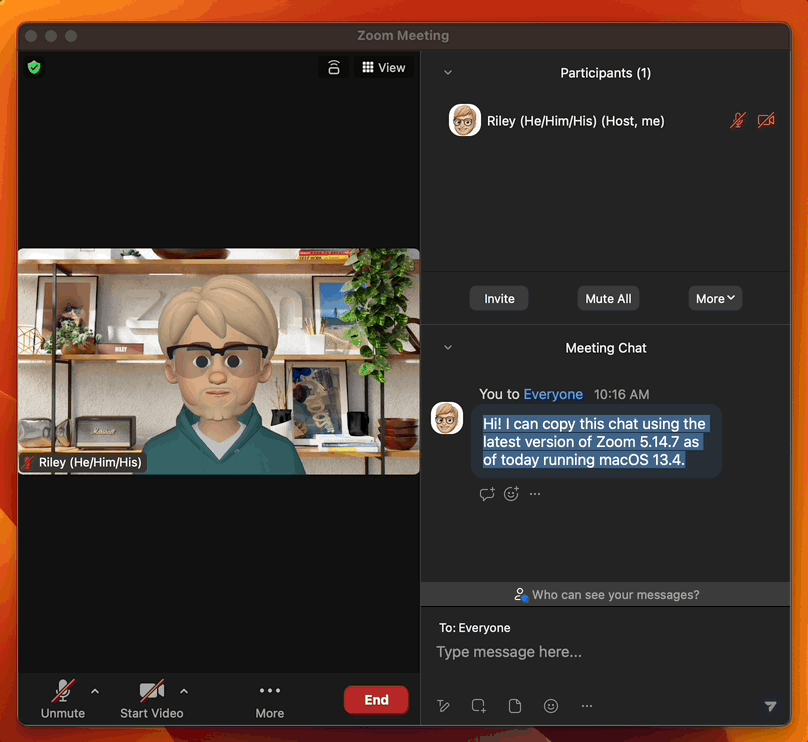Image resolution: width=808 pixels, height=742 pixels.
Task: Collapse the Meeting Chat panel chevron
Action: click(x=448, y=348)
